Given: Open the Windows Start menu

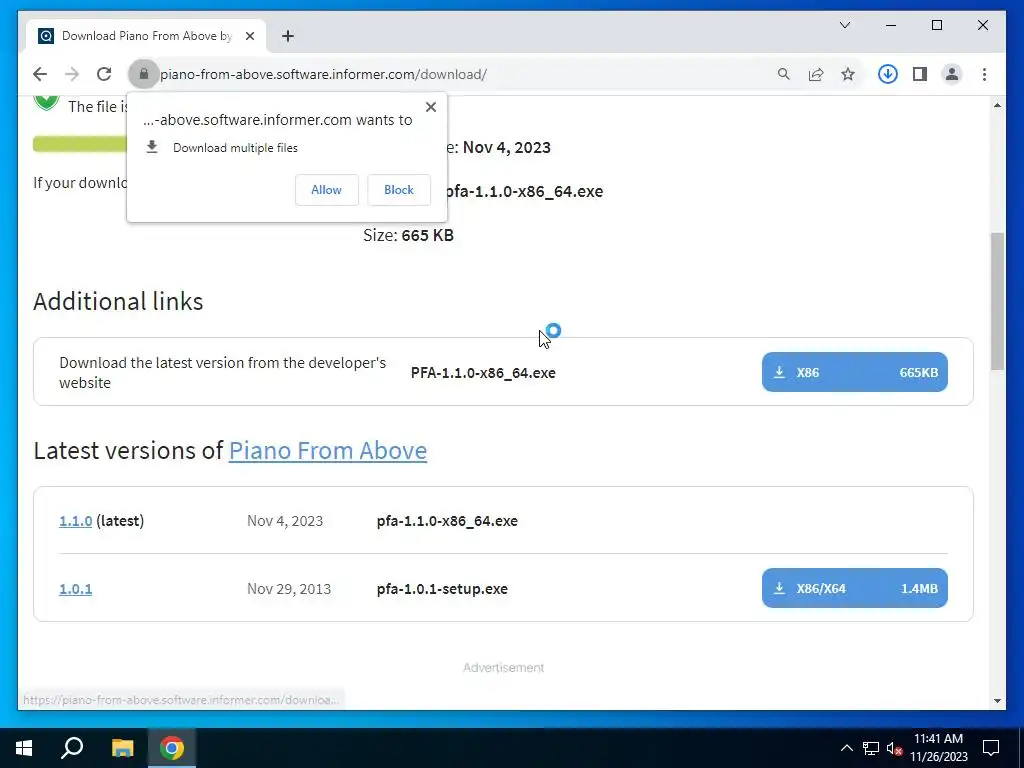Looking at the screenshot, I should pos(24,748).
